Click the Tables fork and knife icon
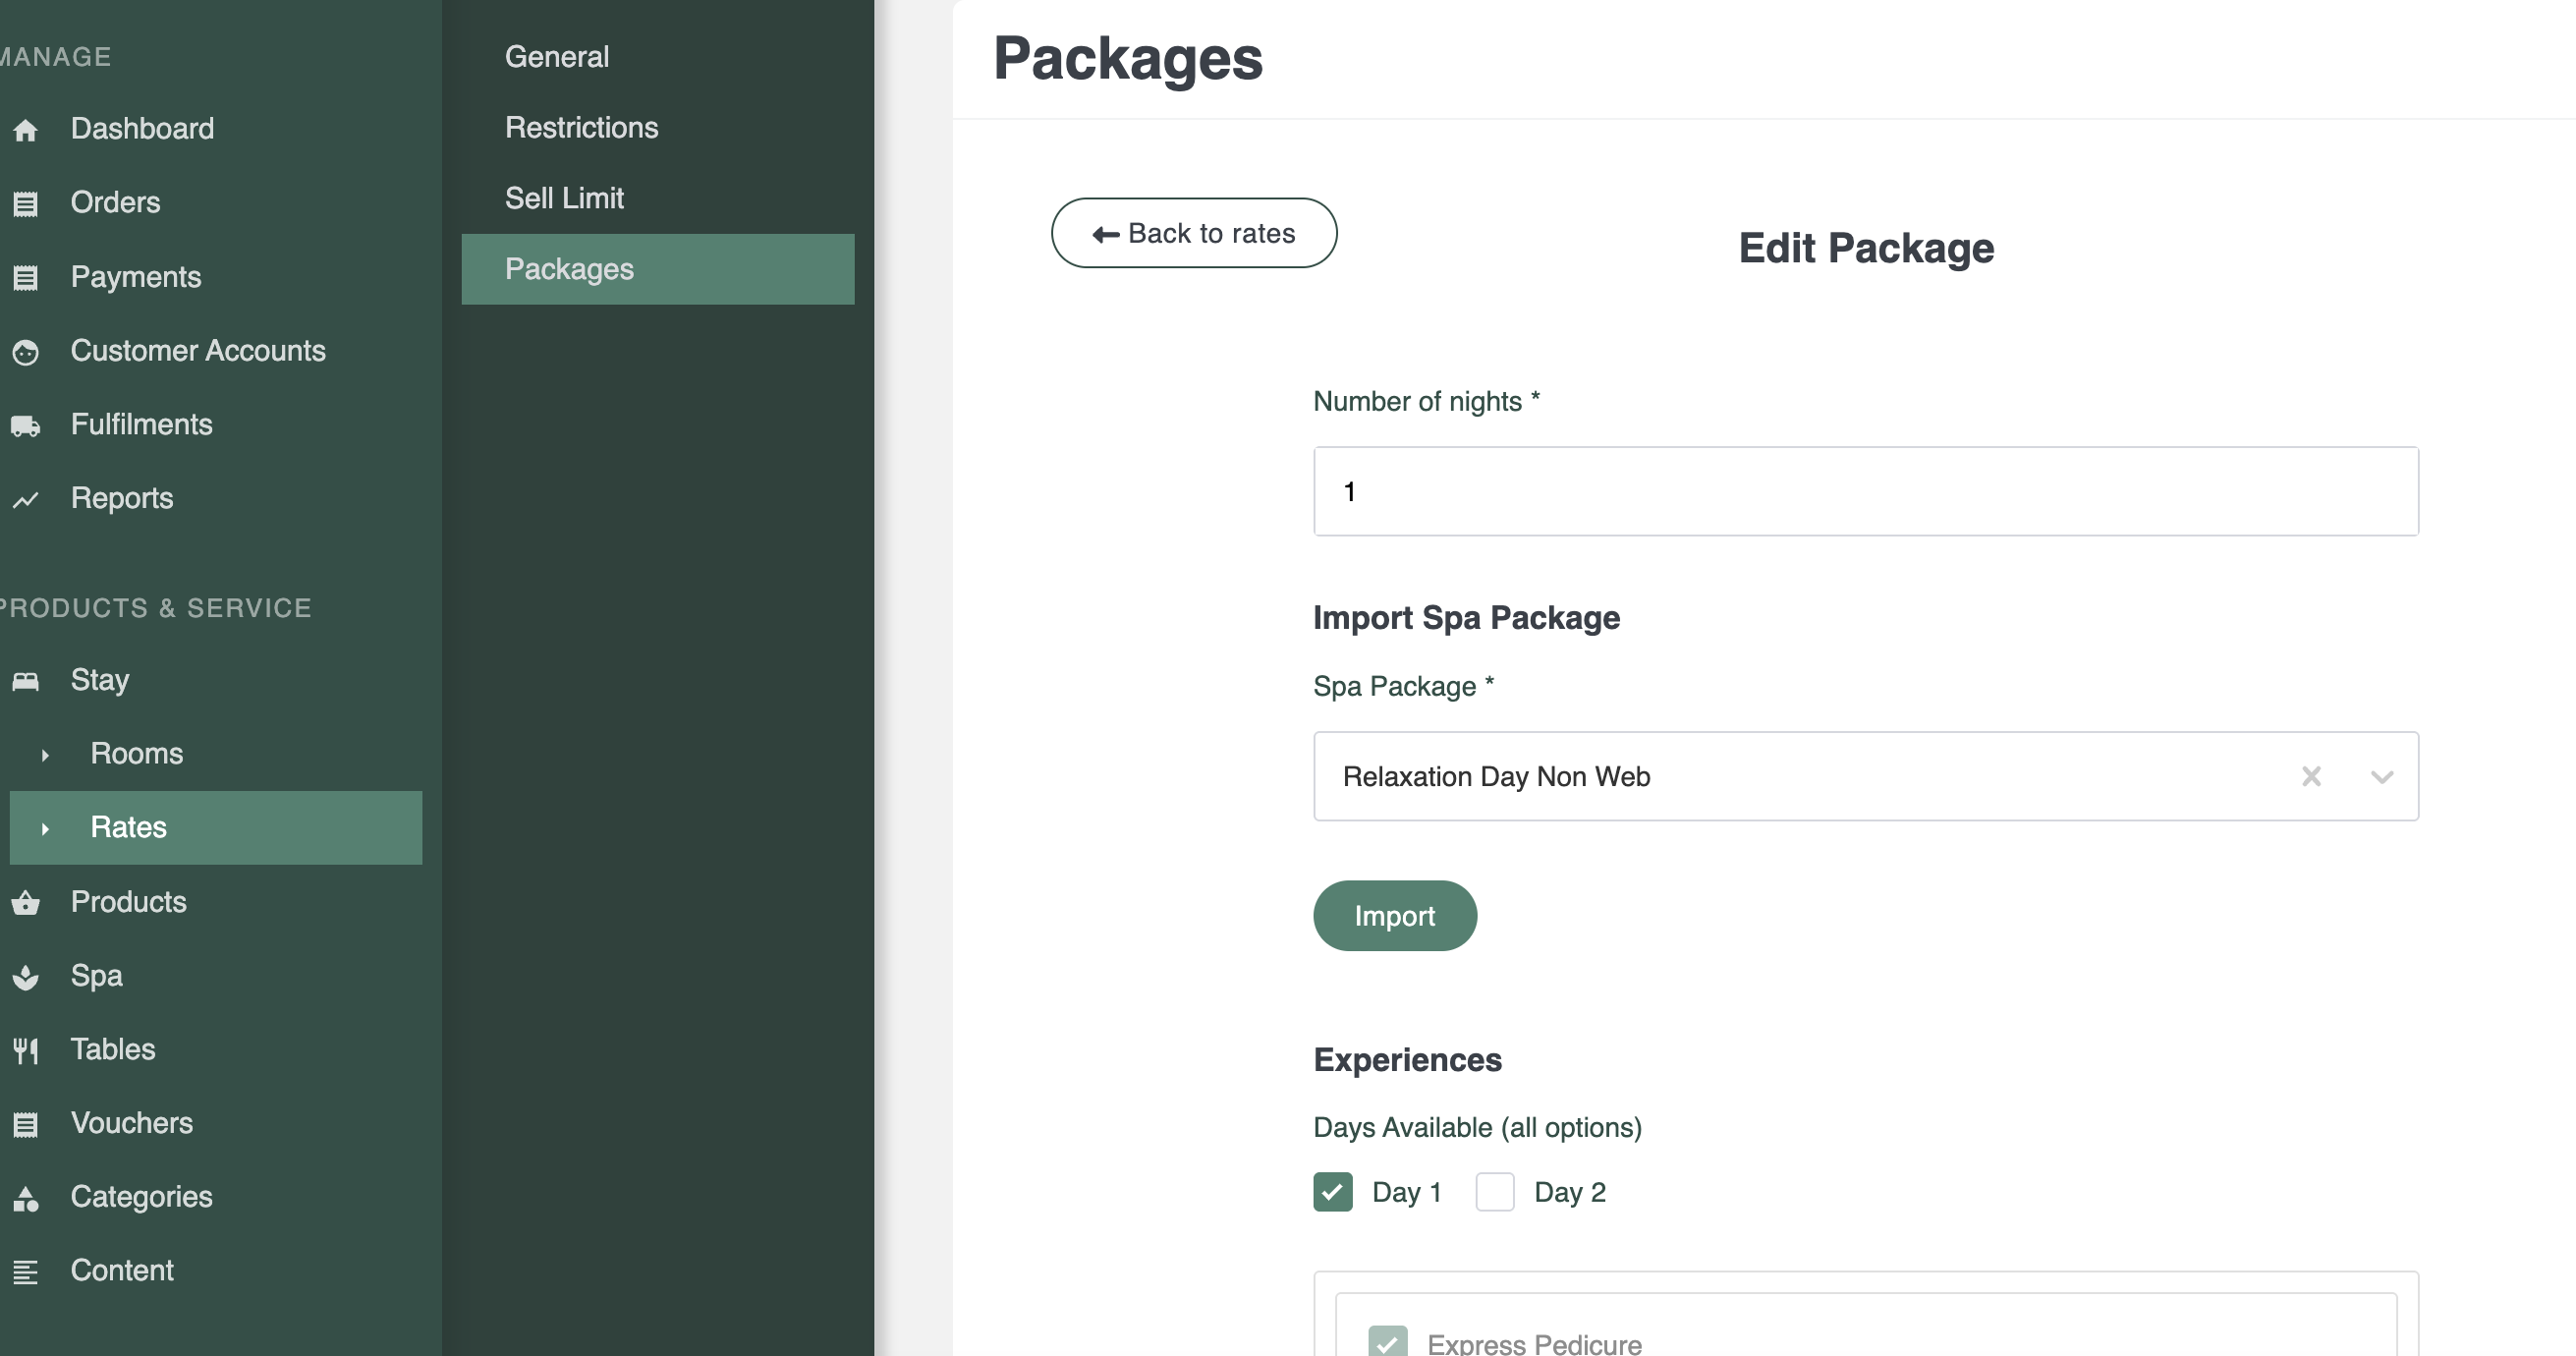Screen dimensions: 2576x1356 (26, 1050)
